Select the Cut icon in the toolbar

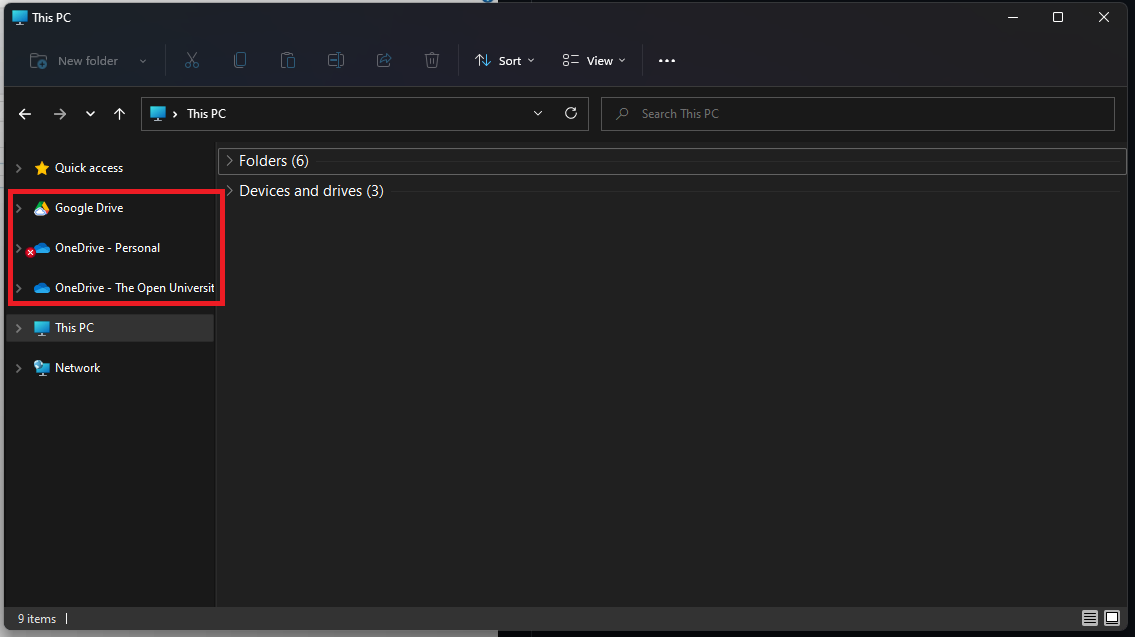coord(192,60)
